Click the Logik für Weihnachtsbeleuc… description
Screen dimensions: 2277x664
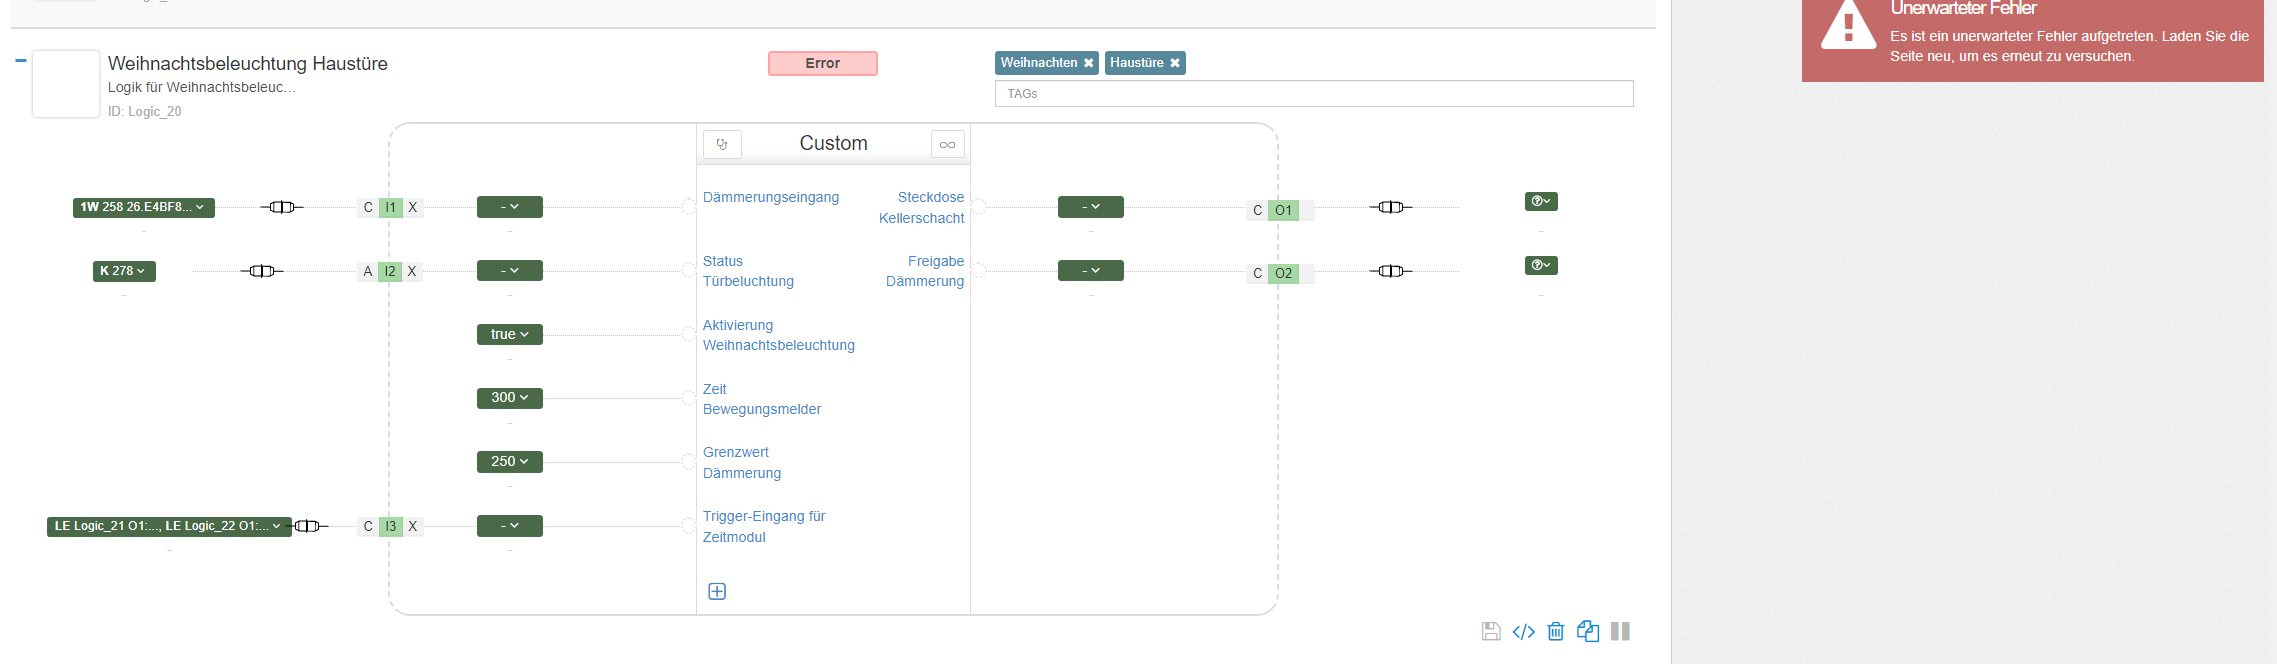202,87
